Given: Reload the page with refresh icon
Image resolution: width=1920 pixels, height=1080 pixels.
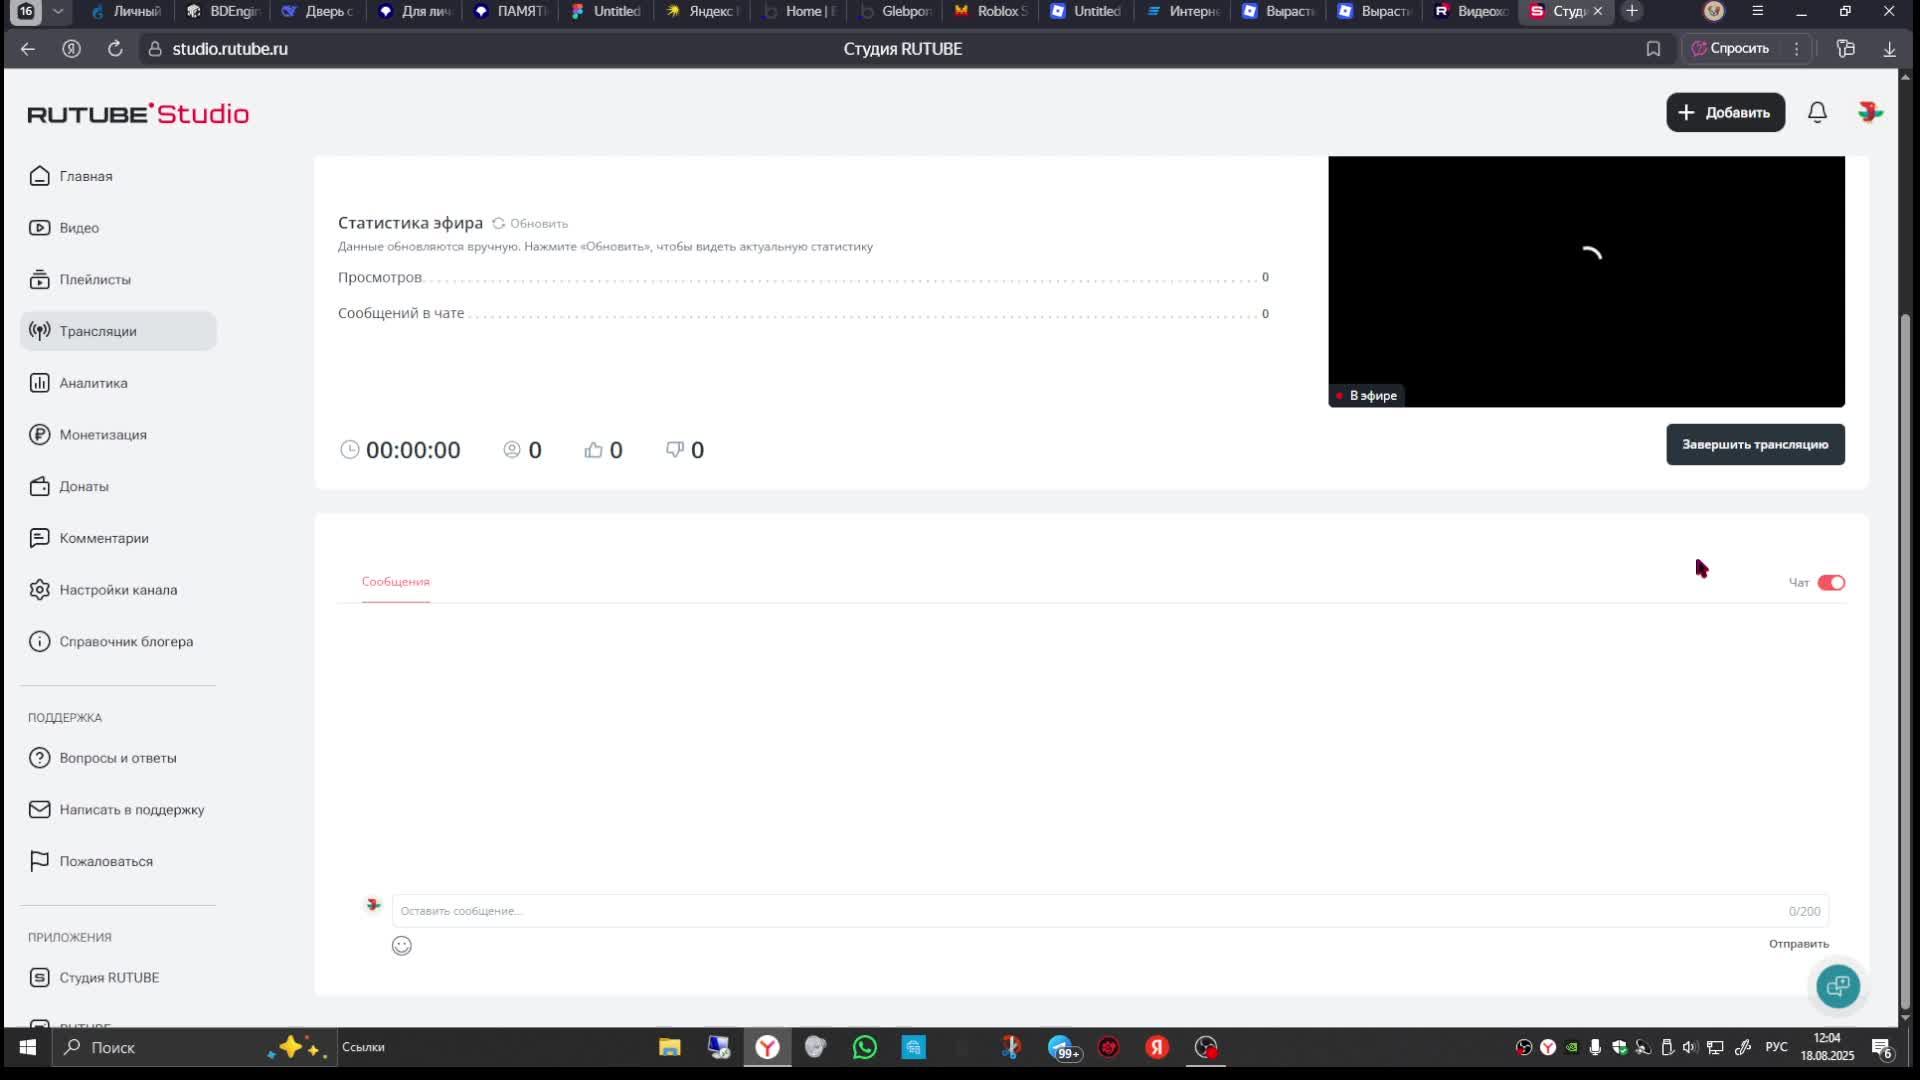Looking at the screenshot, I should tap(115, 49).
